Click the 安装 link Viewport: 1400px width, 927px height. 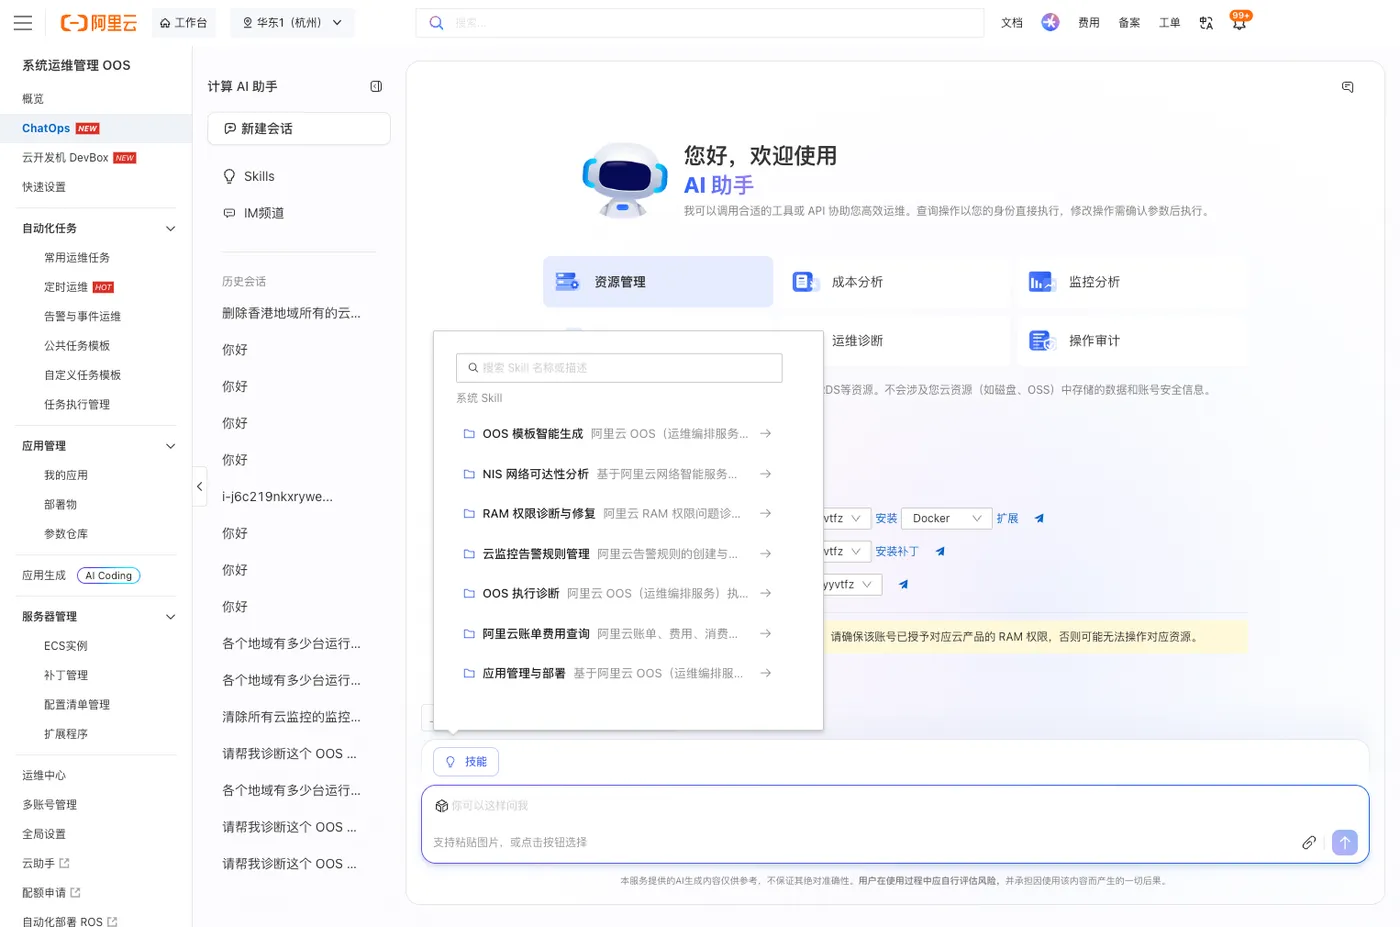(x=886, y=519)
